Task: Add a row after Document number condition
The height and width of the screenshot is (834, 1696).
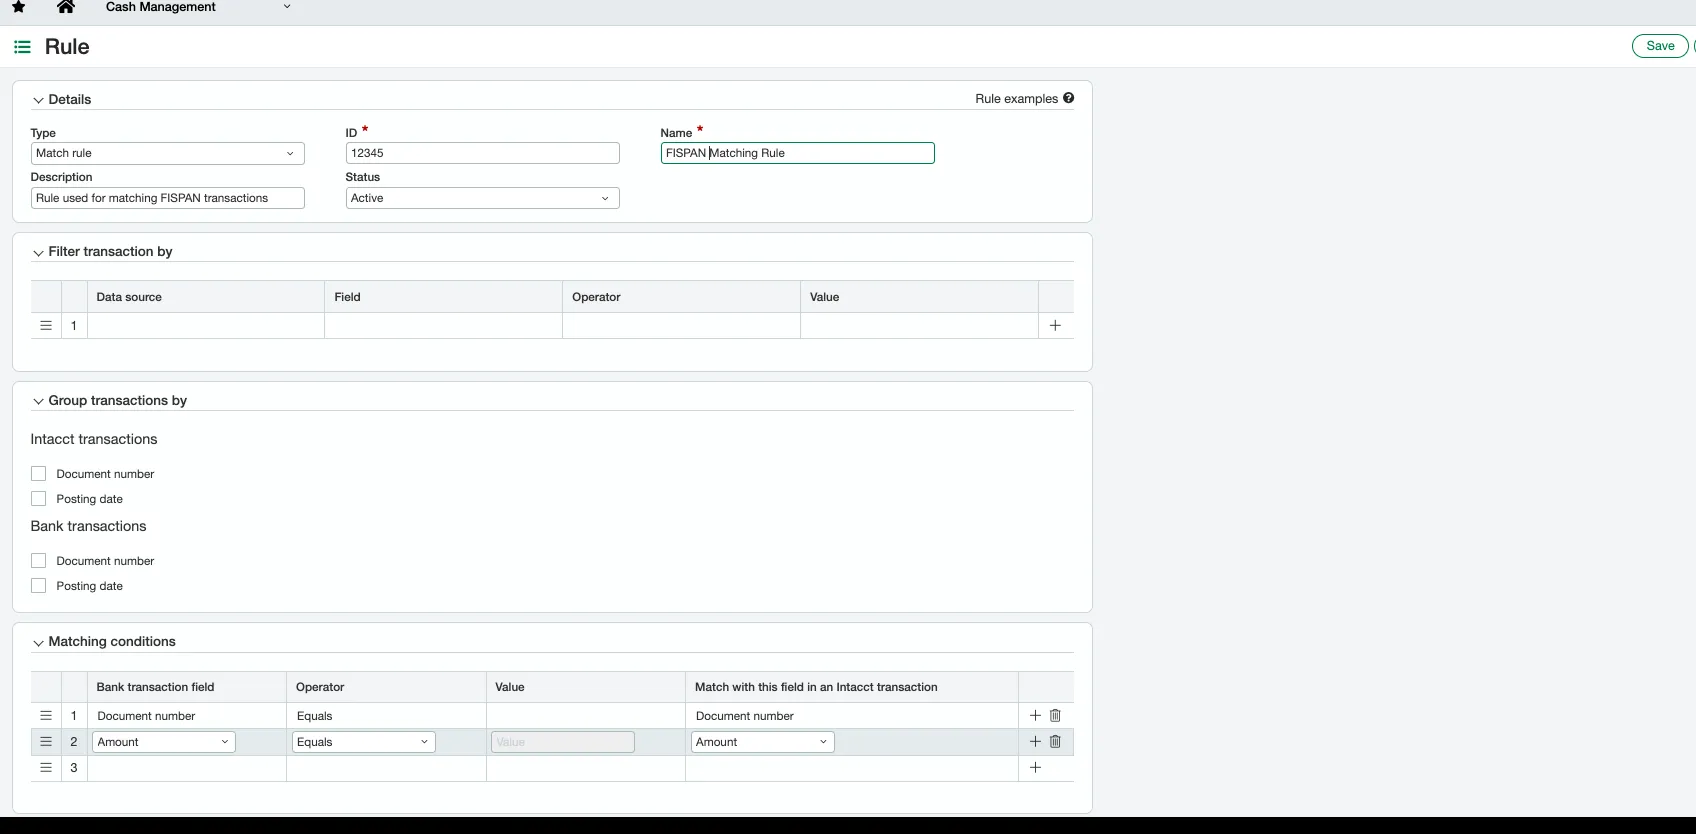Action: pyautogui.click(x=1035, y=715)
